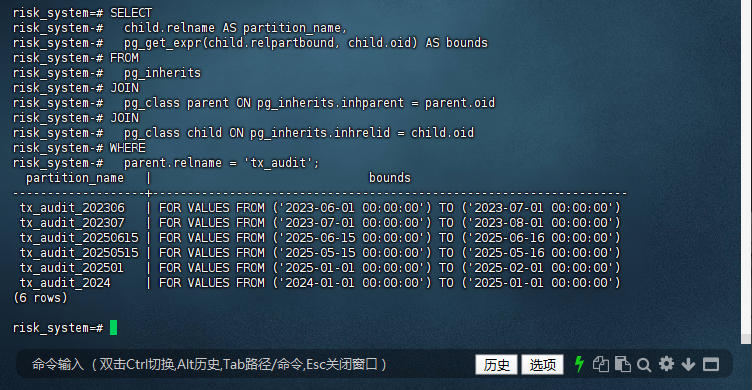
Task: Click the partition_name column header
Action: coord(75,178)
